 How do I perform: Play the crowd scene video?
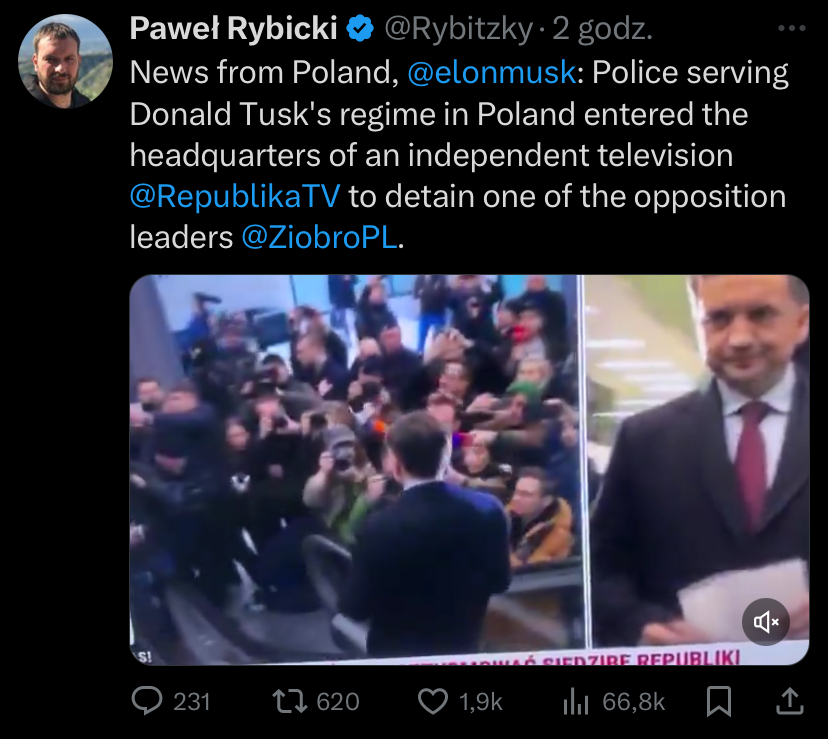[469, 470]
